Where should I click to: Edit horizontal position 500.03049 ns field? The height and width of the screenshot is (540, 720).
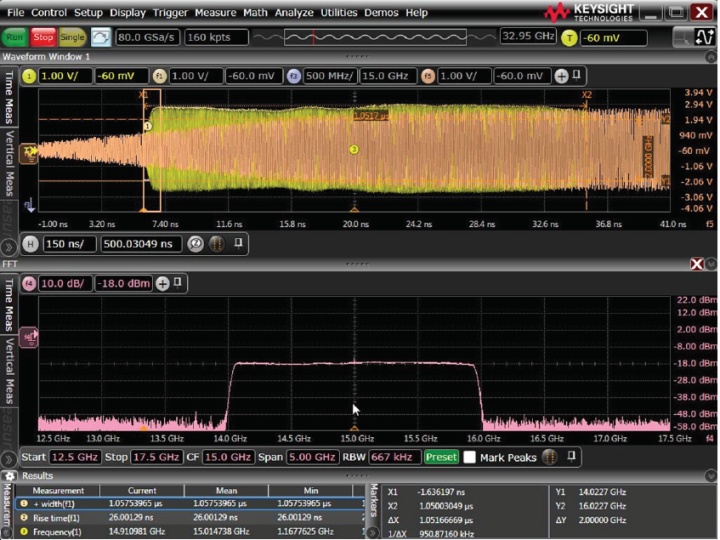tap(141, 244)
